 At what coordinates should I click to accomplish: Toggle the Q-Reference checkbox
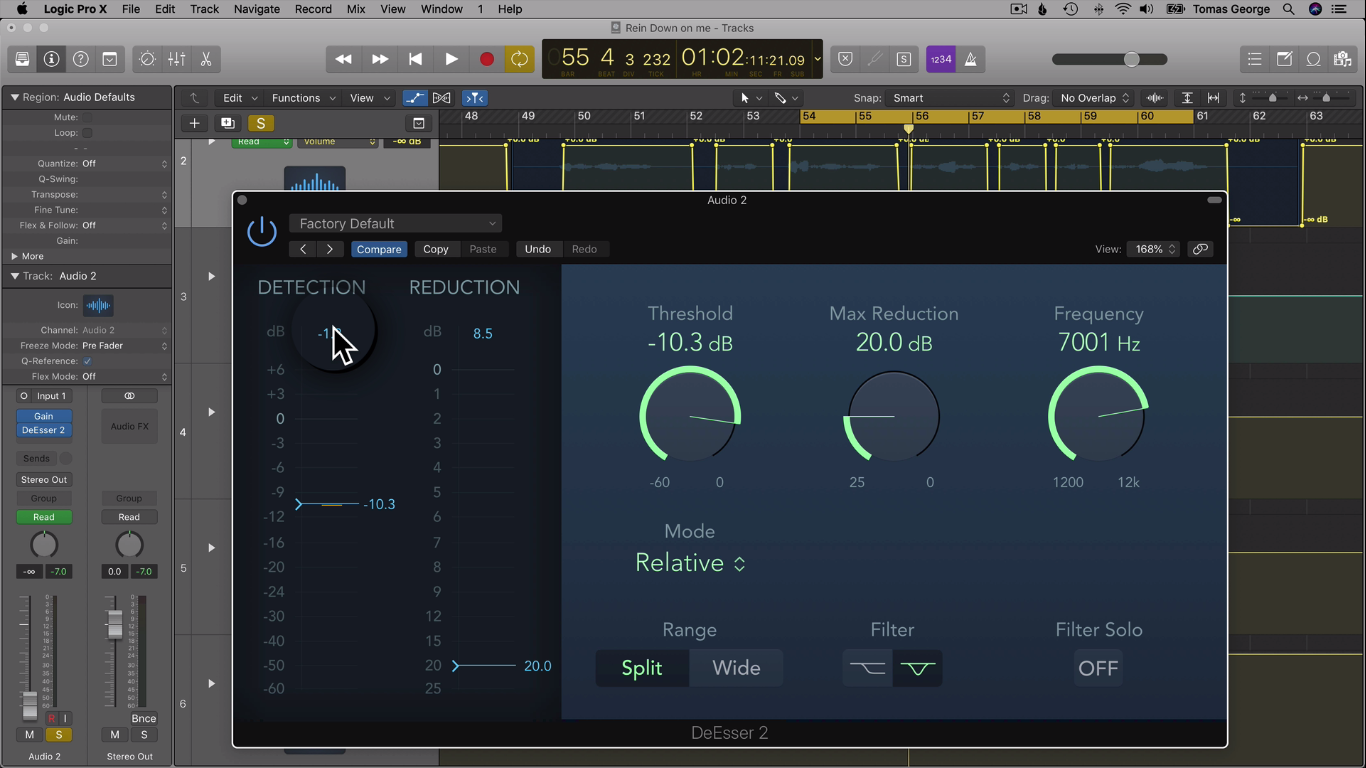[x=87, y=361]
